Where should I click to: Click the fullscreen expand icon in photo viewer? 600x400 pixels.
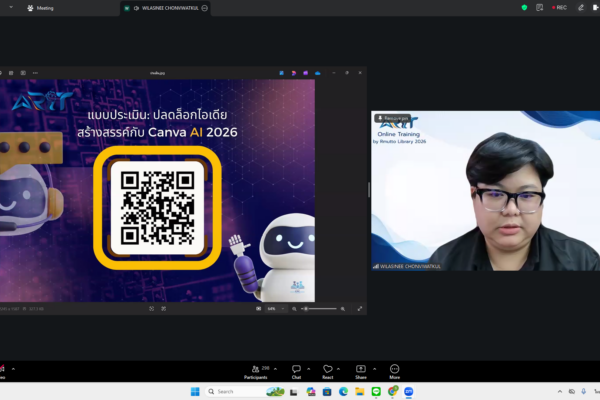click(360, 309)
